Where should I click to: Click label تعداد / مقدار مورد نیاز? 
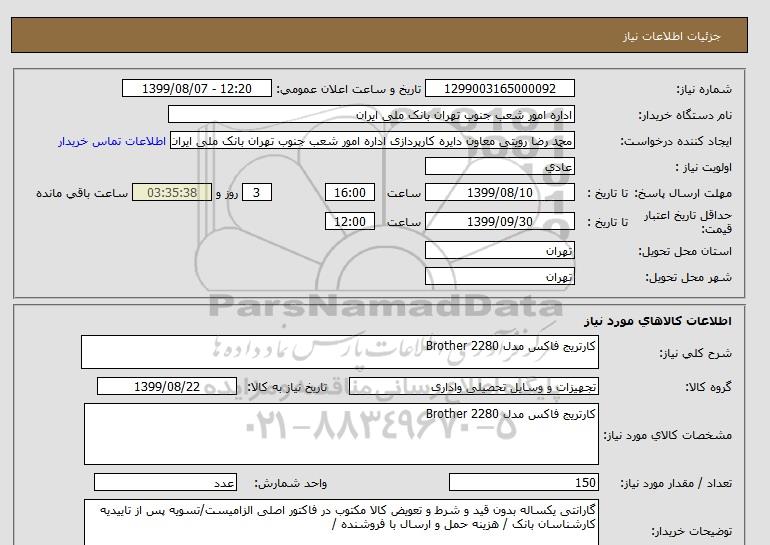(x=676, y=484)
